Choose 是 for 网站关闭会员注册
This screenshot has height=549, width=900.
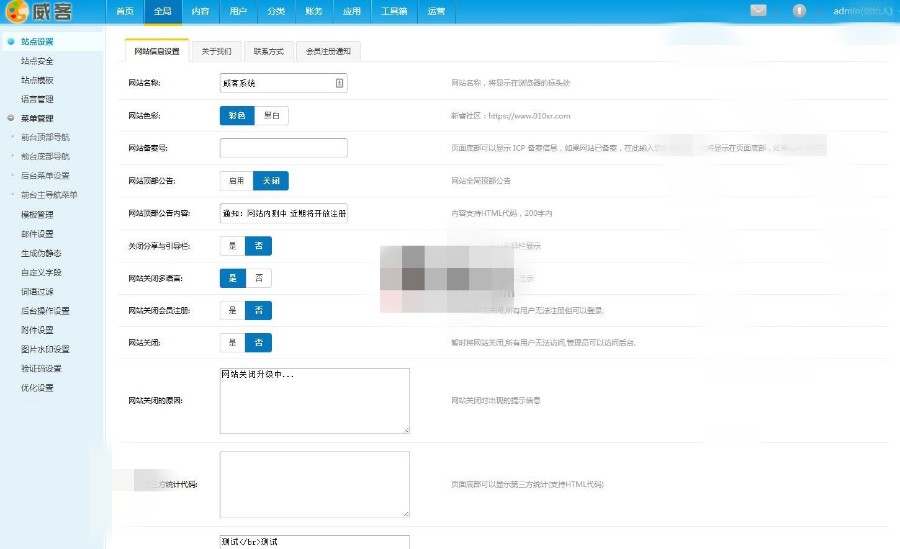coord(232,310)
